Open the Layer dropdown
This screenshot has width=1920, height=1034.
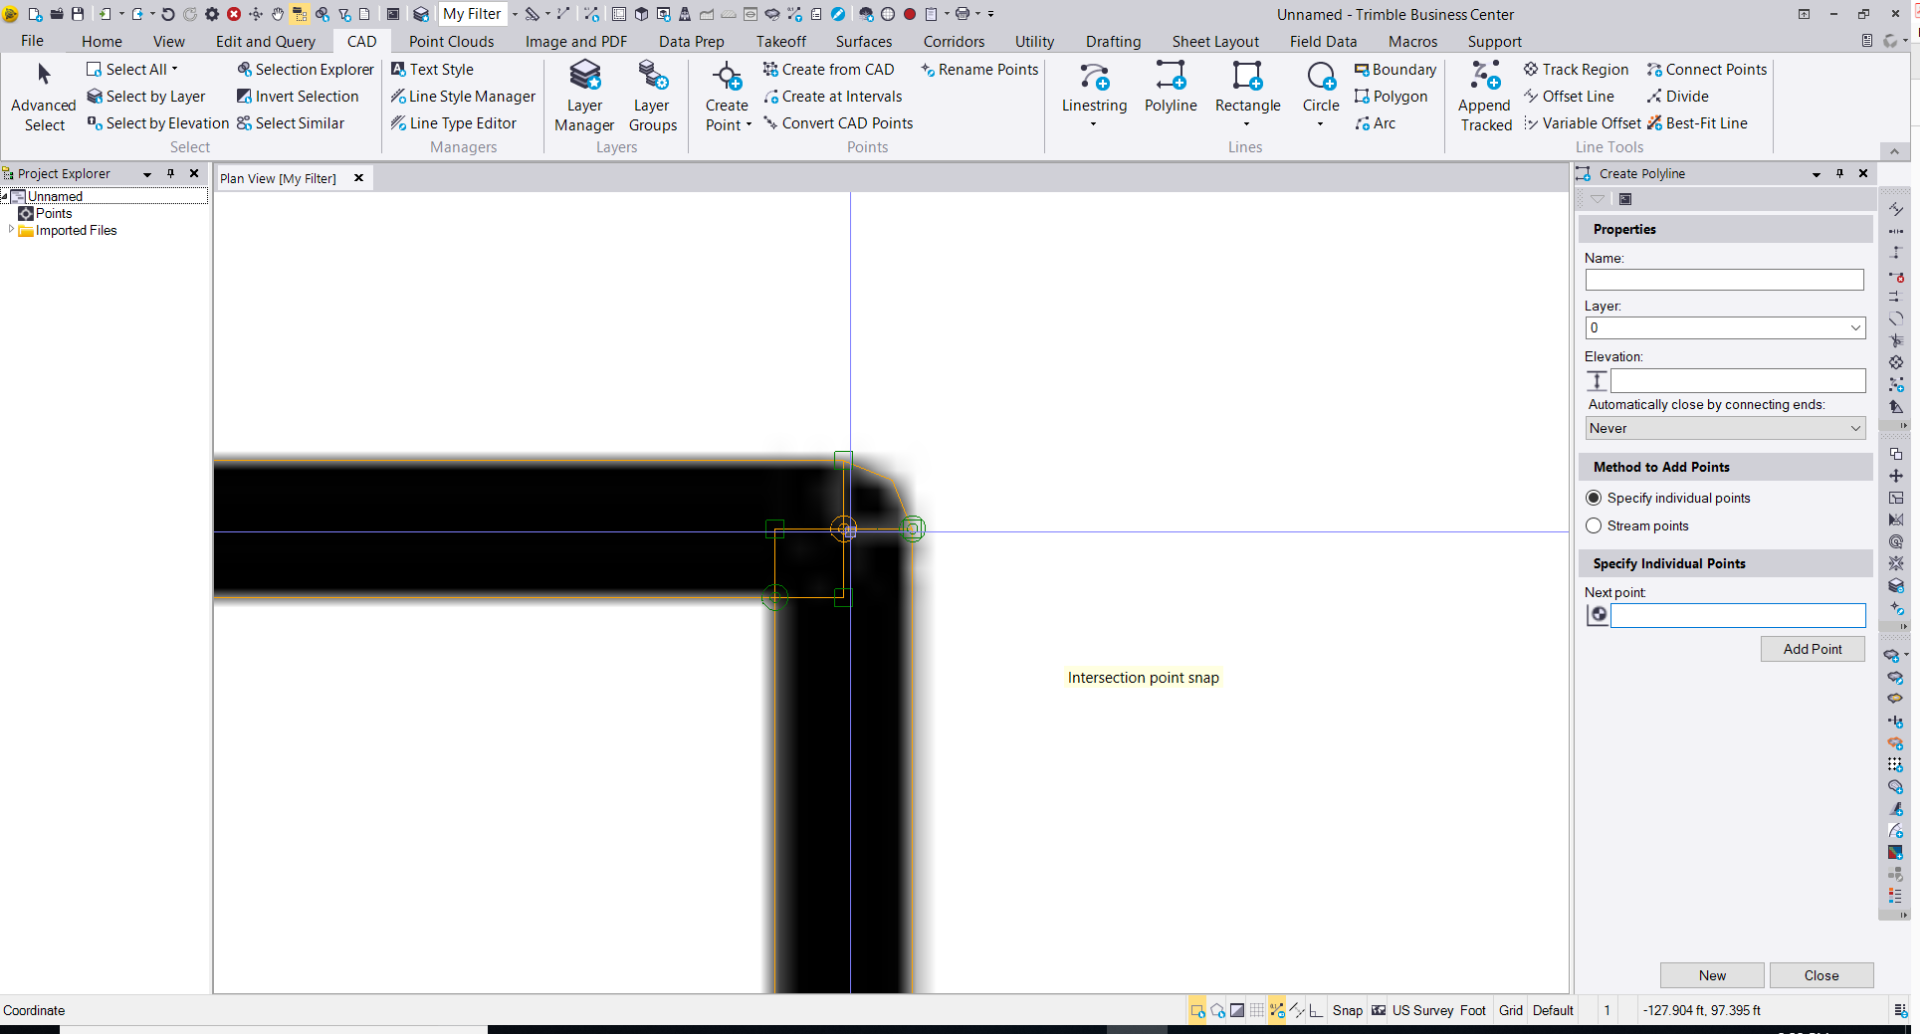pos(1855,328)
